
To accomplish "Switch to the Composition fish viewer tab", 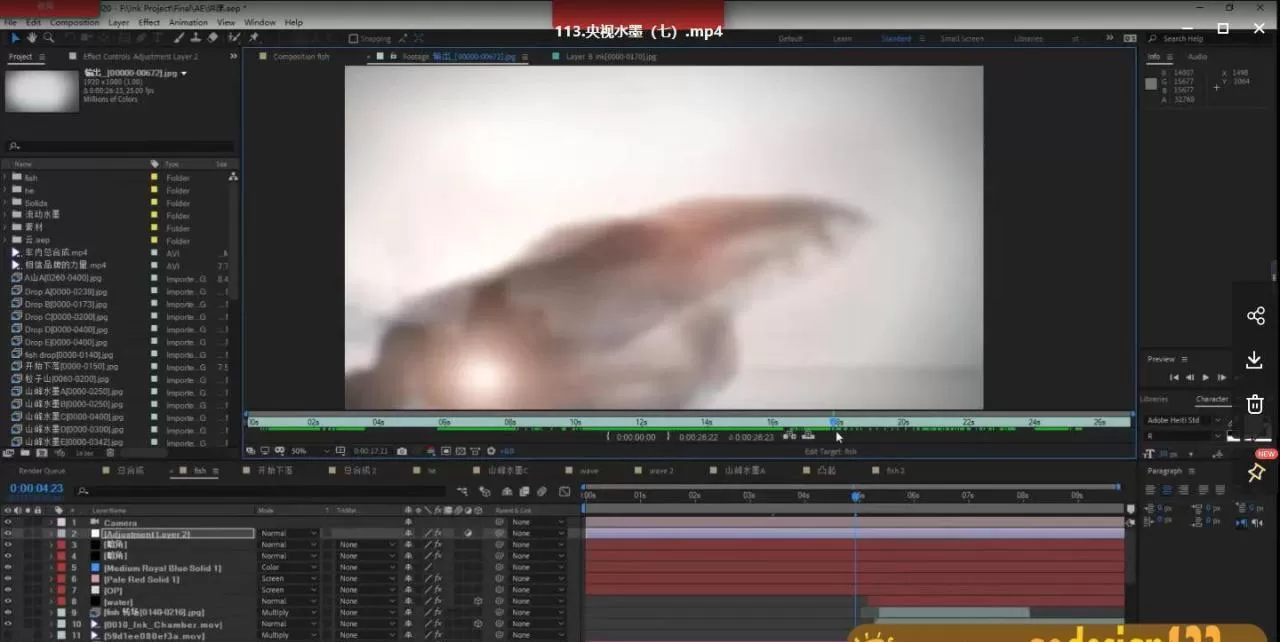I will (298, 57).
